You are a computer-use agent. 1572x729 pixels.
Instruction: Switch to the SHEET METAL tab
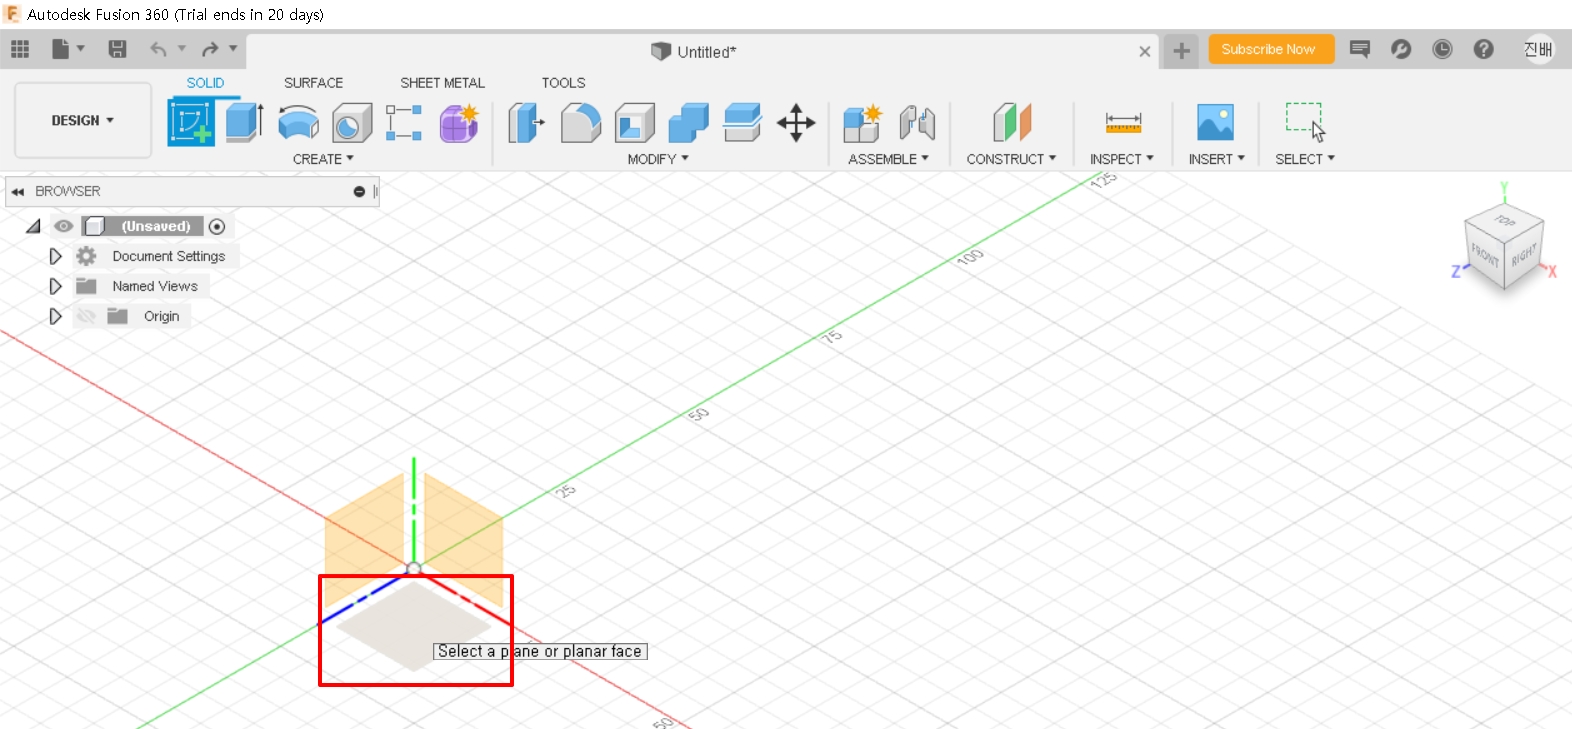coord(442,83)
